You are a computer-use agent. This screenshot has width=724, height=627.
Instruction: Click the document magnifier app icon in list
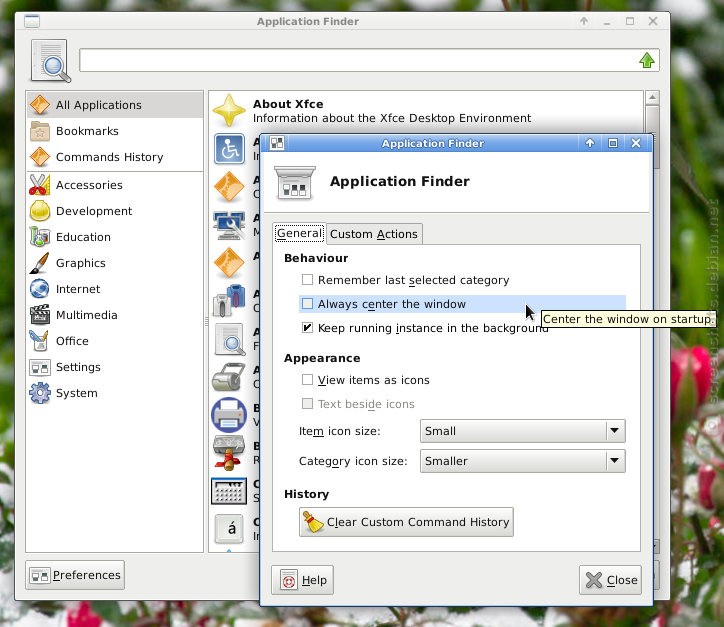[x=229, y=339]
